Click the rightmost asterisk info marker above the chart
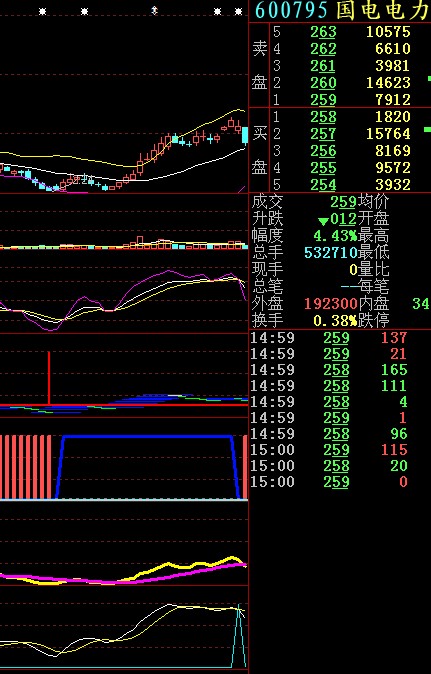This screenshot has width=431, height=674. [x=238, y=12]
